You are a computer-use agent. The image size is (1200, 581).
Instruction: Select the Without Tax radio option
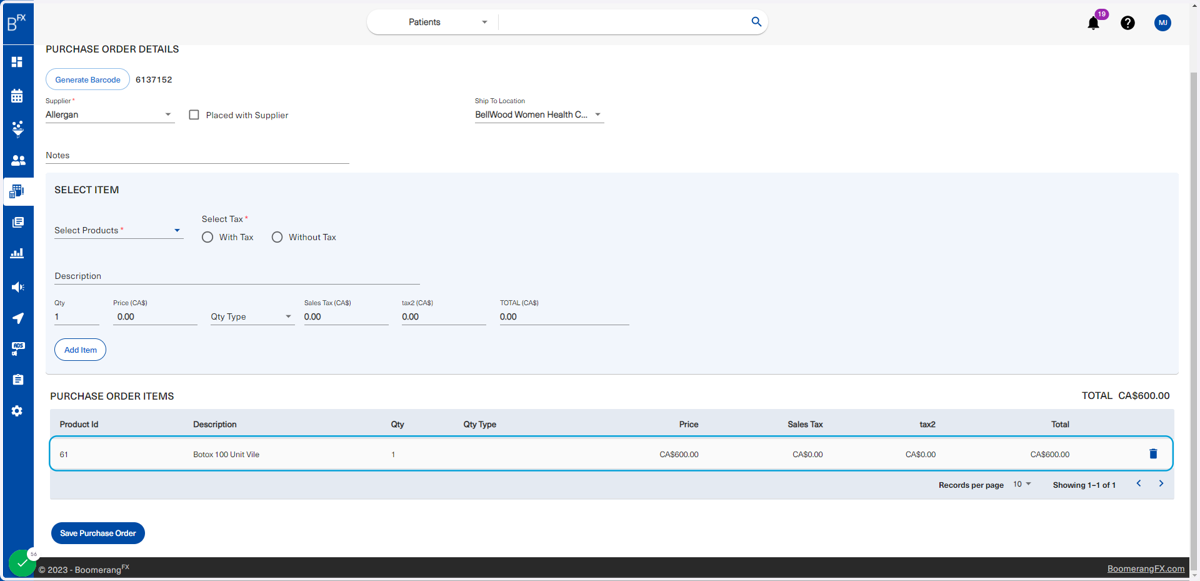[277, 237]
